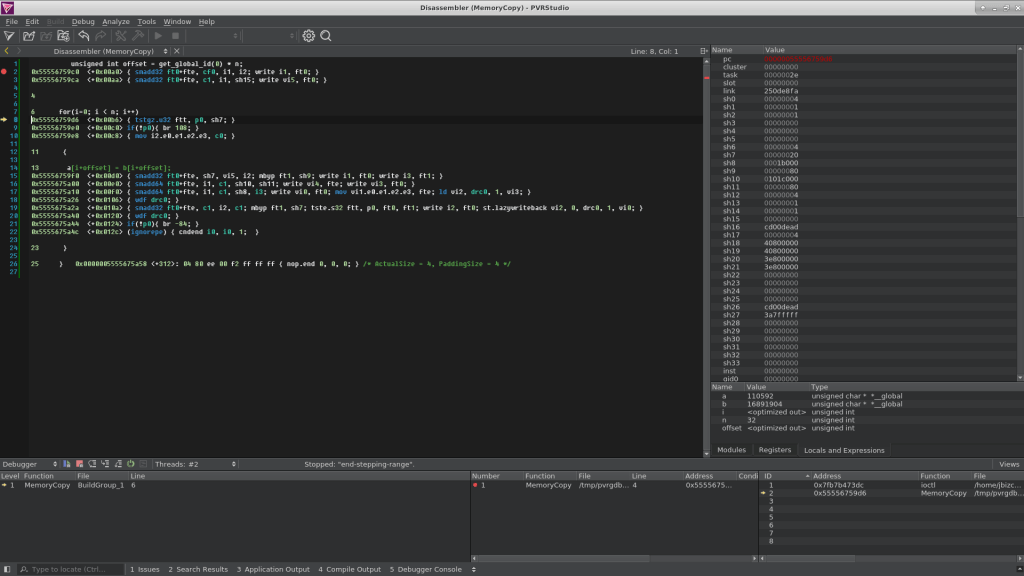1024x576 pixels.
Task: Click the Line: 8, Col: 1 indicator
Action: [654, 51]
